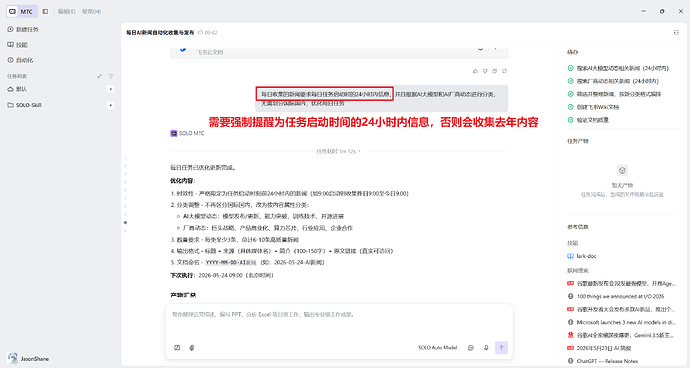Click the microphone voice input icon
Screen dimensions: 690x368
(x=486, y=348)
